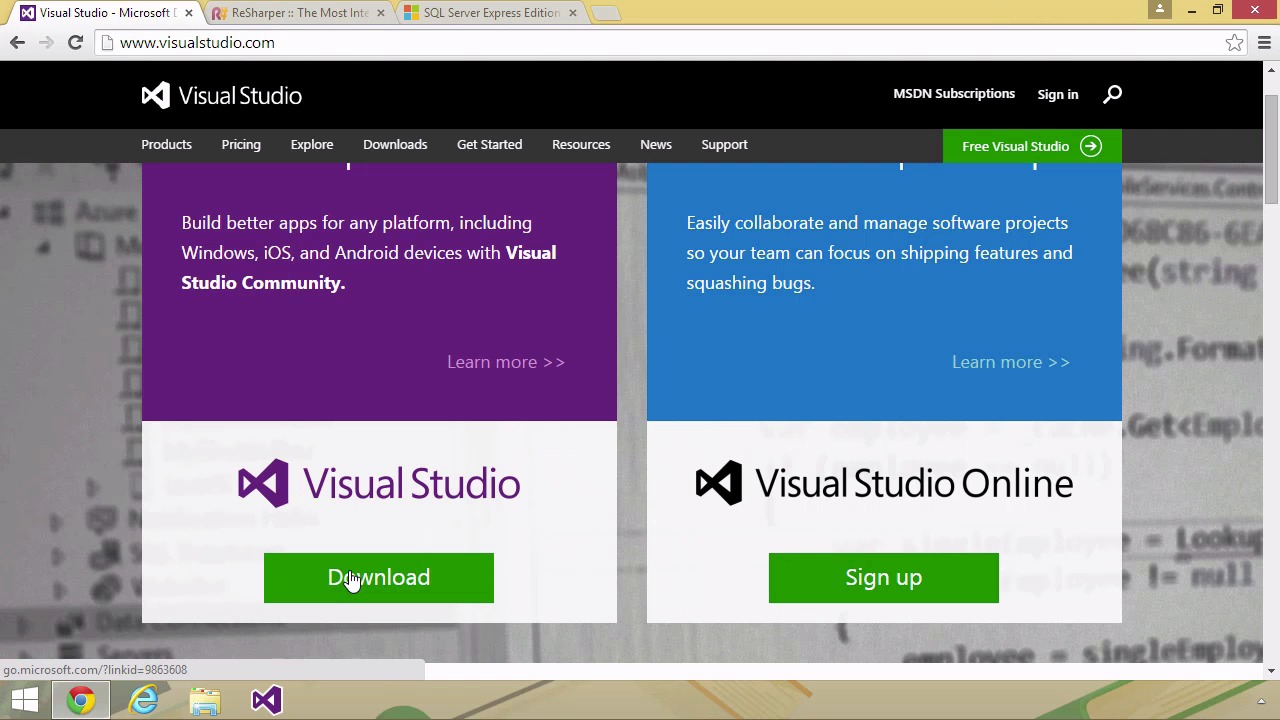Click the Visual Studio logo in header
The width and height of the screenshot is (1280, 720).
coord(221,95)
